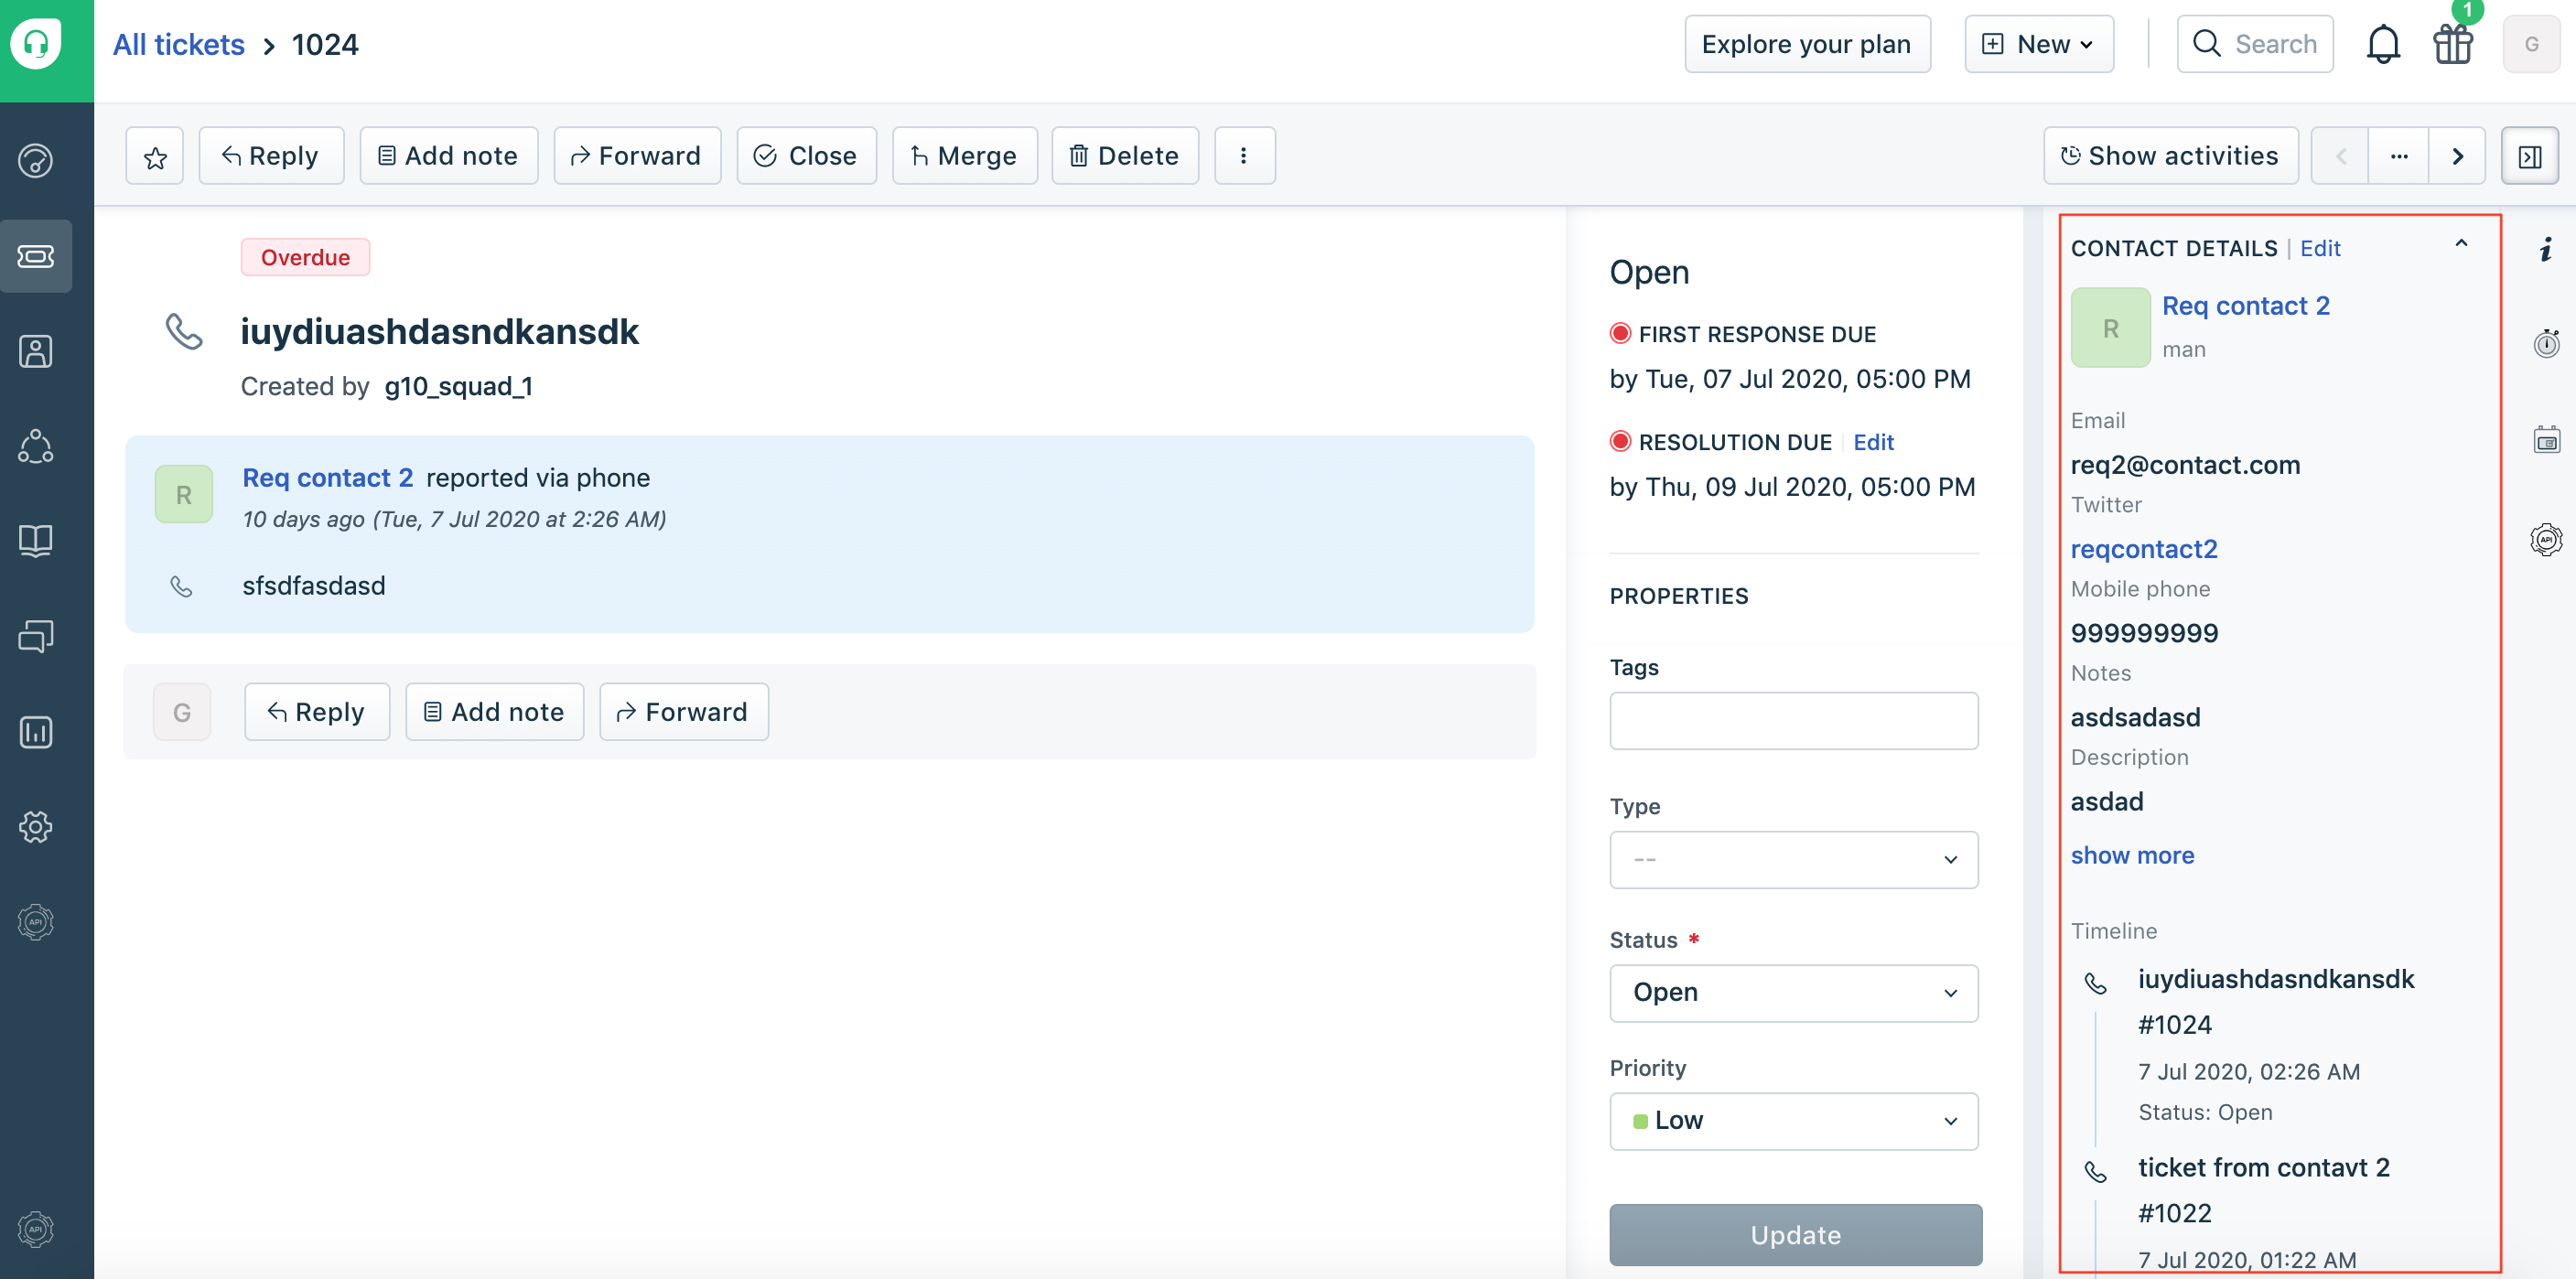Open the Forums chat icon in sidebar
Viewport: 2576px width, 1279px height.
pos(36,636)
